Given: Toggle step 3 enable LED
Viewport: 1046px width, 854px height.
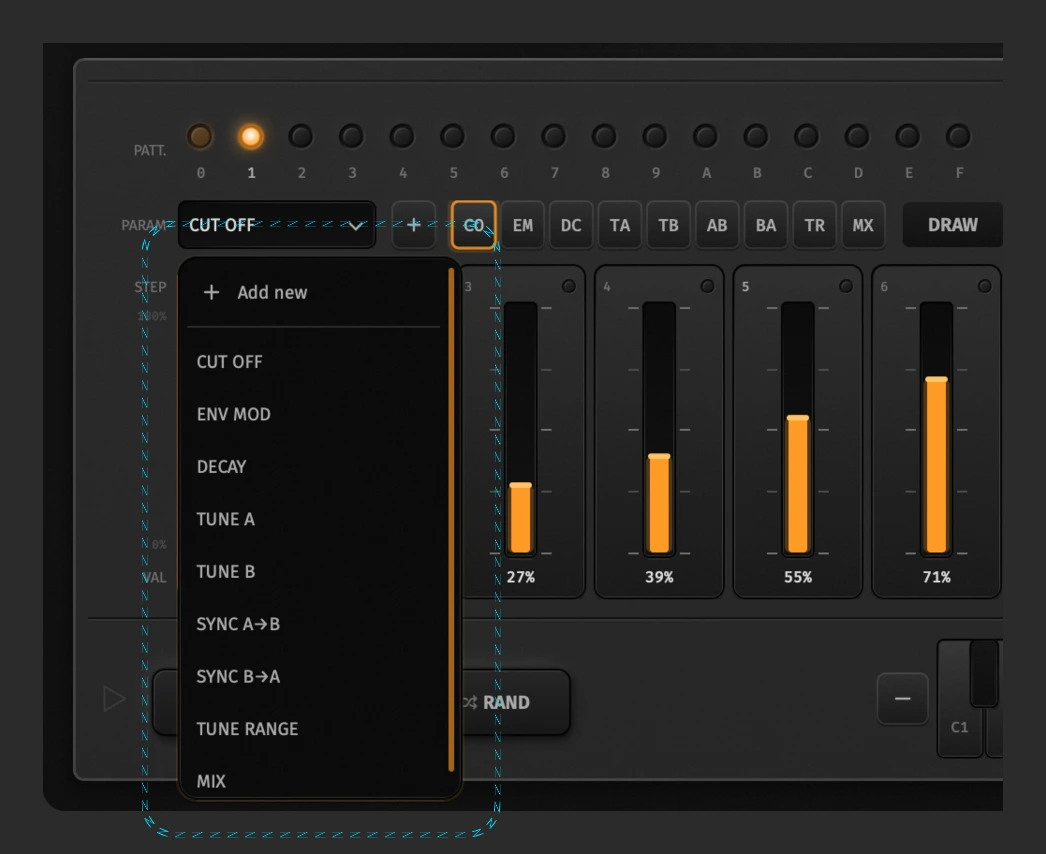Looking at the screenshot, I should 569,286.
